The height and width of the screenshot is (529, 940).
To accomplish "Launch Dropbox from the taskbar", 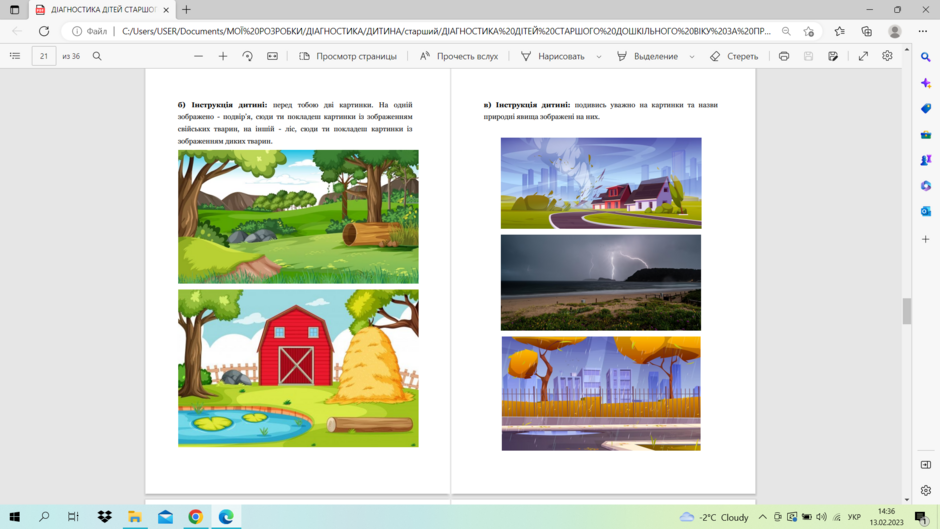I will (104, 516).
